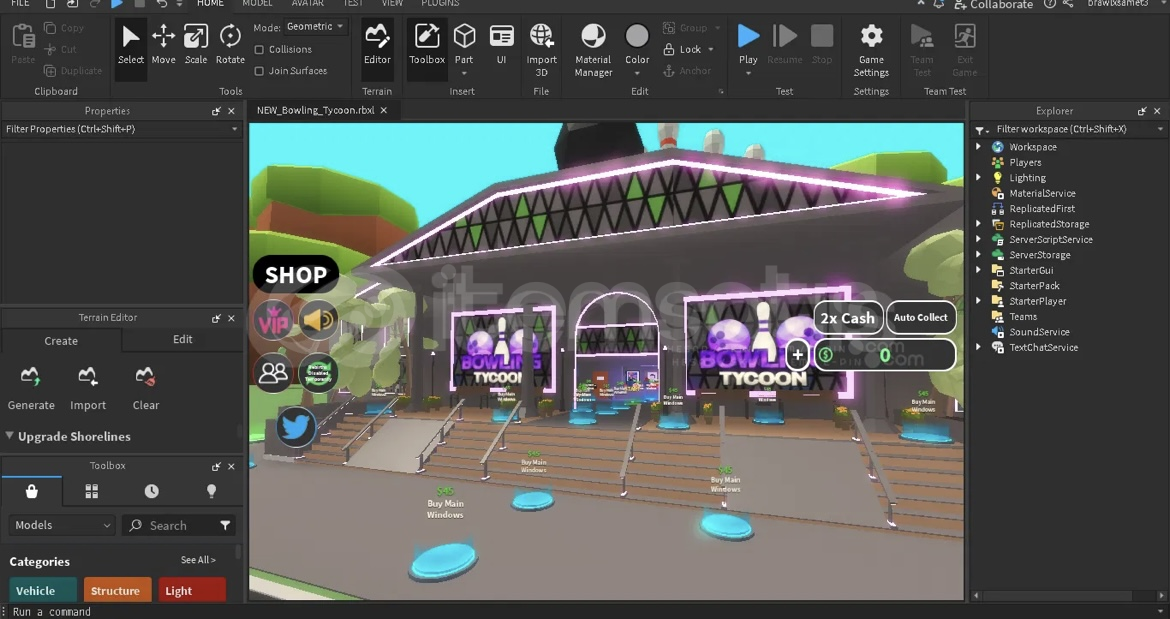Click Import 3D
This screenshot has height=619, width=1170.
(x=541, y=50)
